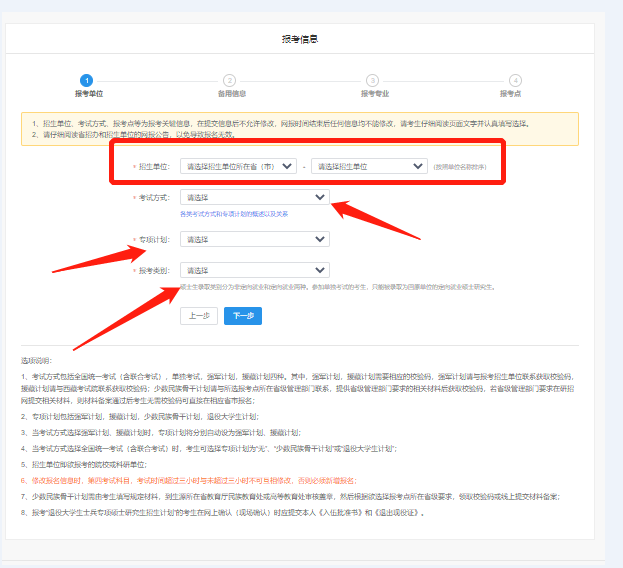Screen dimensions: 623x568
Task: Click the 上一步 button
Action: click(x=198, y=316)
